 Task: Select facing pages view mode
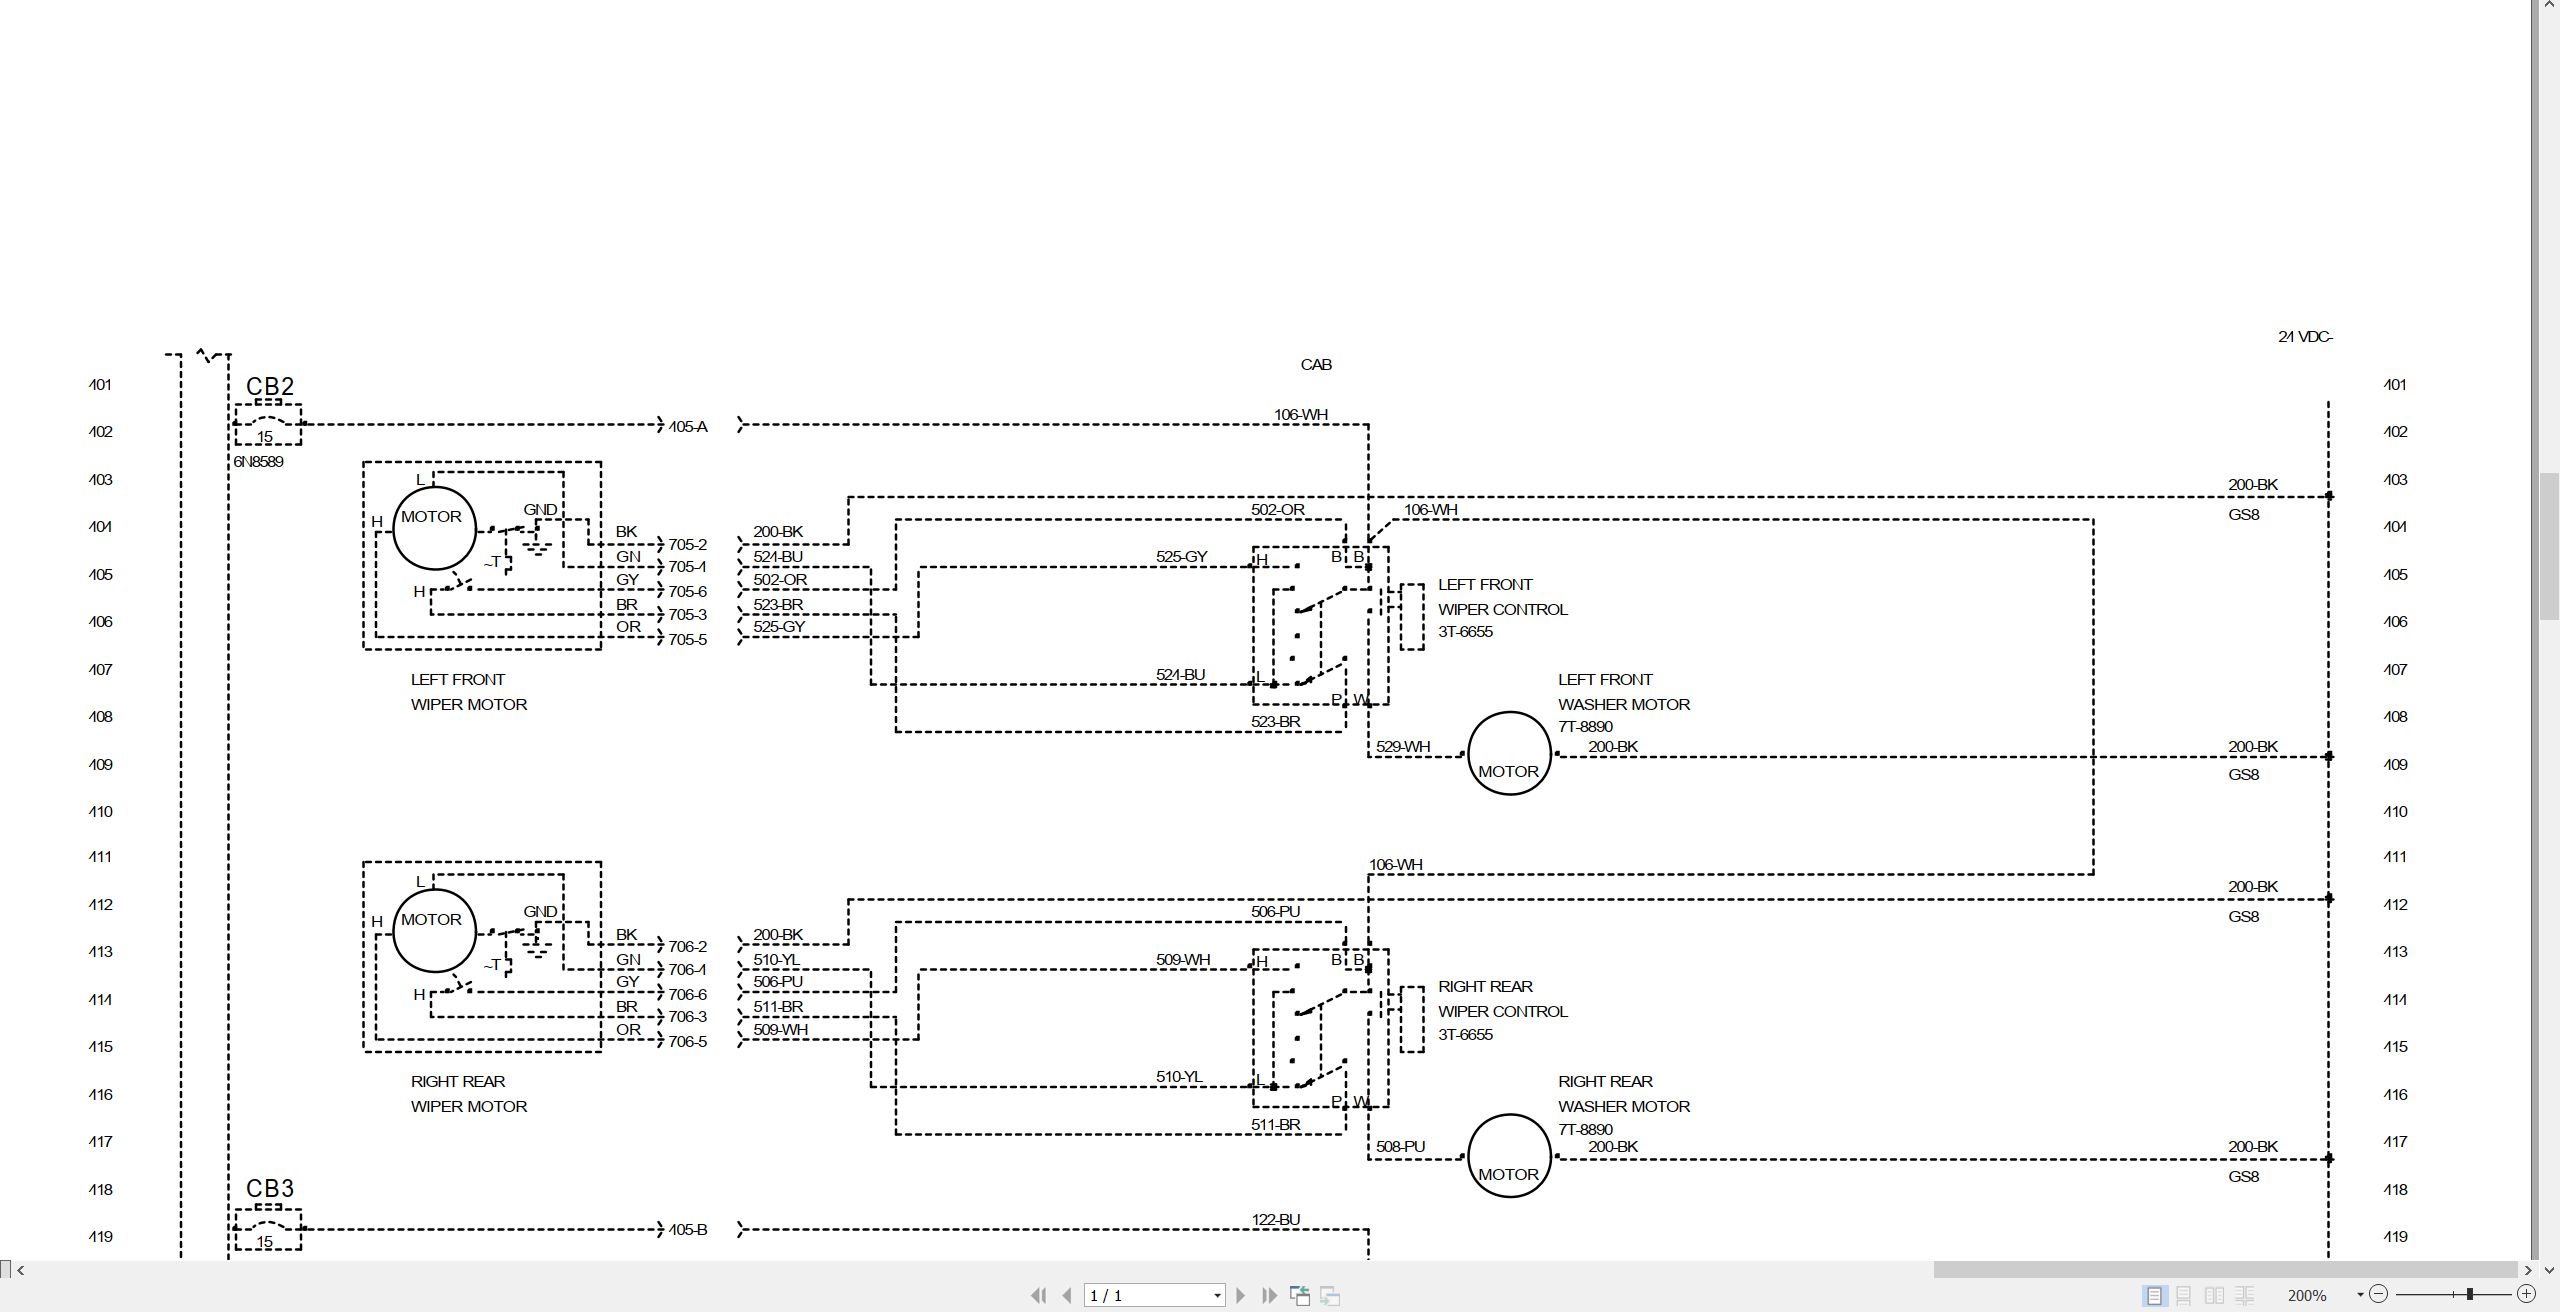[2215, 1295]
